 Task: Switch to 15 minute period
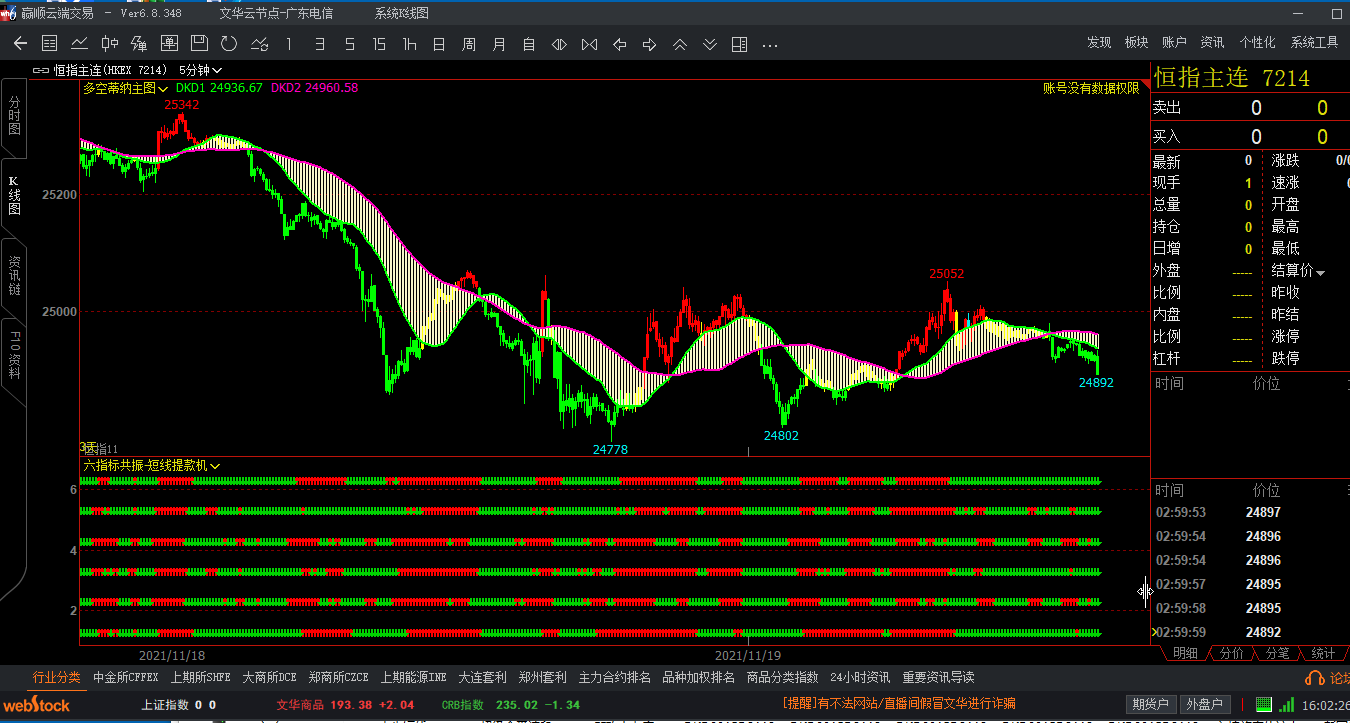(379, 43)
